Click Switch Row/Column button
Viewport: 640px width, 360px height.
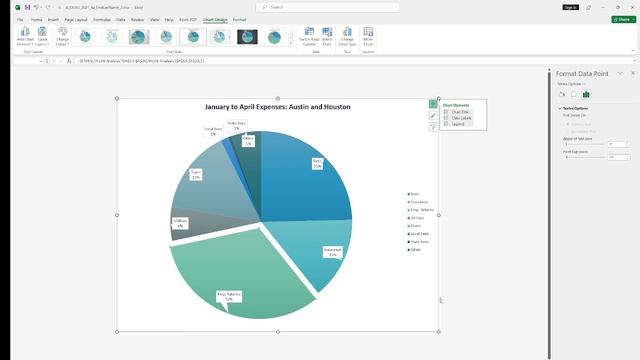coord(309,36)
